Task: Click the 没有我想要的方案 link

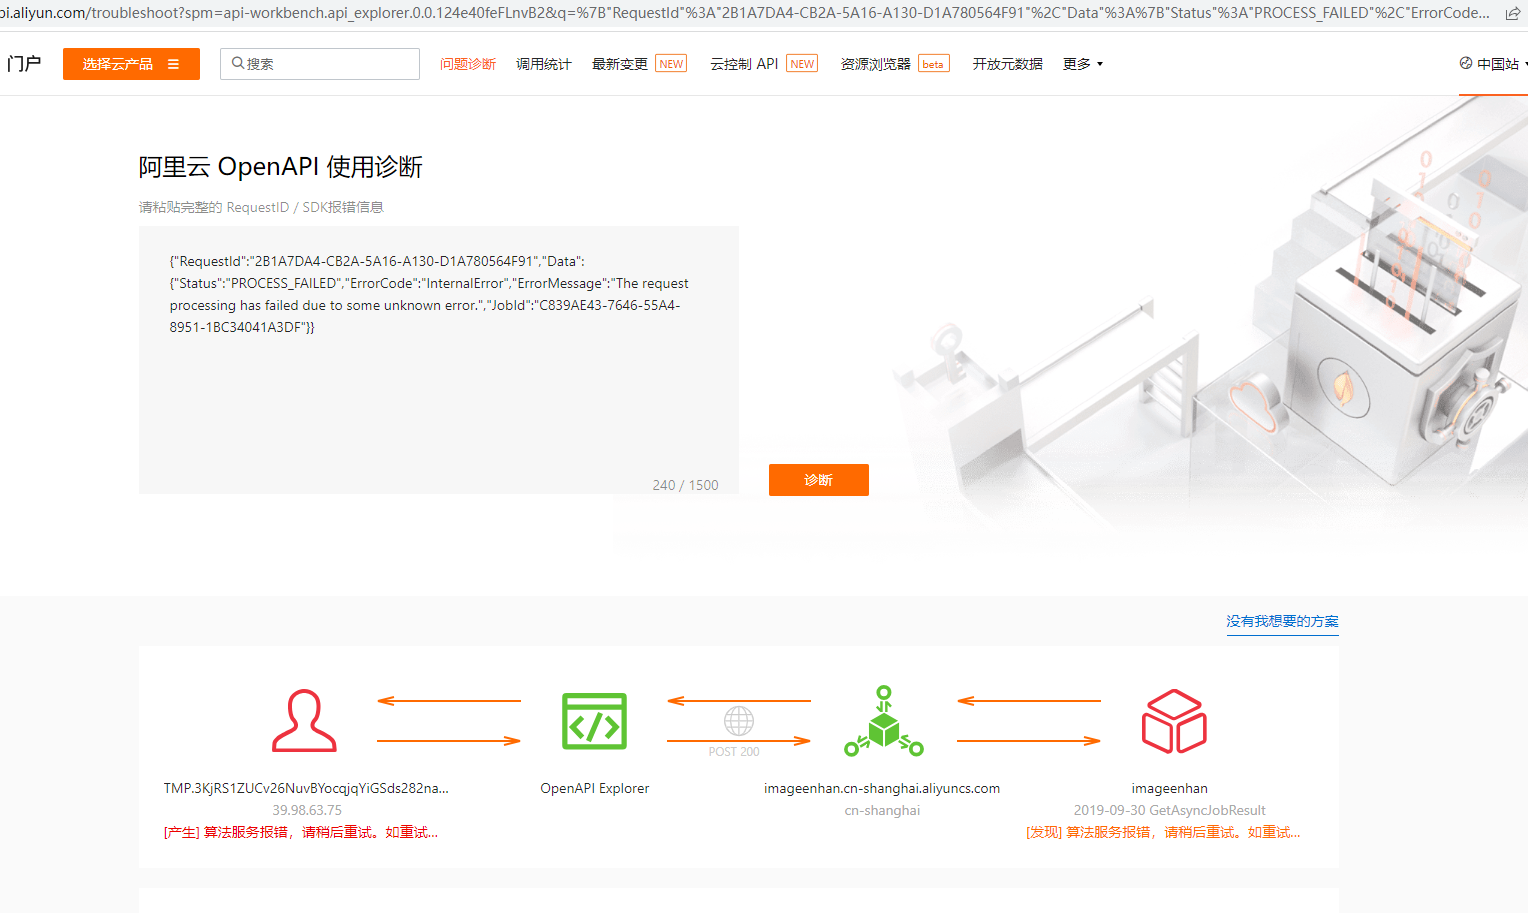Action: 1282,621
